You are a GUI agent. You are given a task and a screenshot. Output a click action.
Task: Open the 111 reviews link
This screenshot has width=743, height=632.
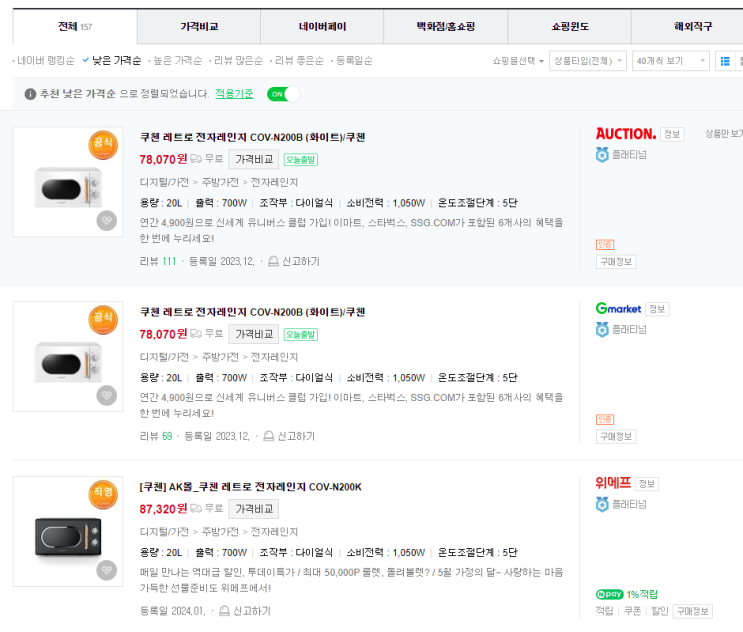click(169, 262)
